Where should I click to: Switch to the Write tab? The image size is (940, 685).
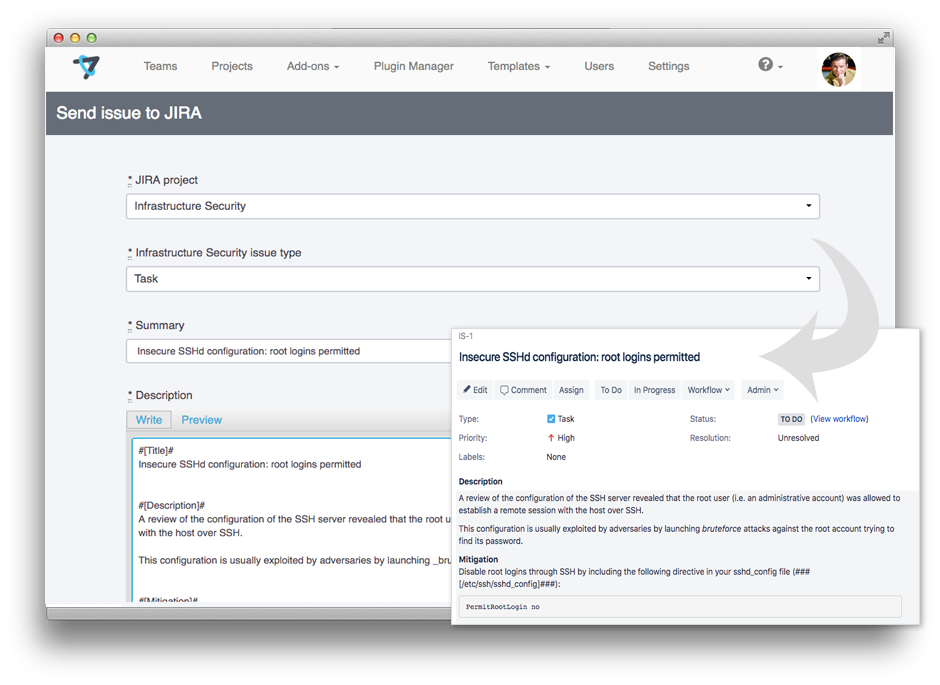click(x=149, y=420)
